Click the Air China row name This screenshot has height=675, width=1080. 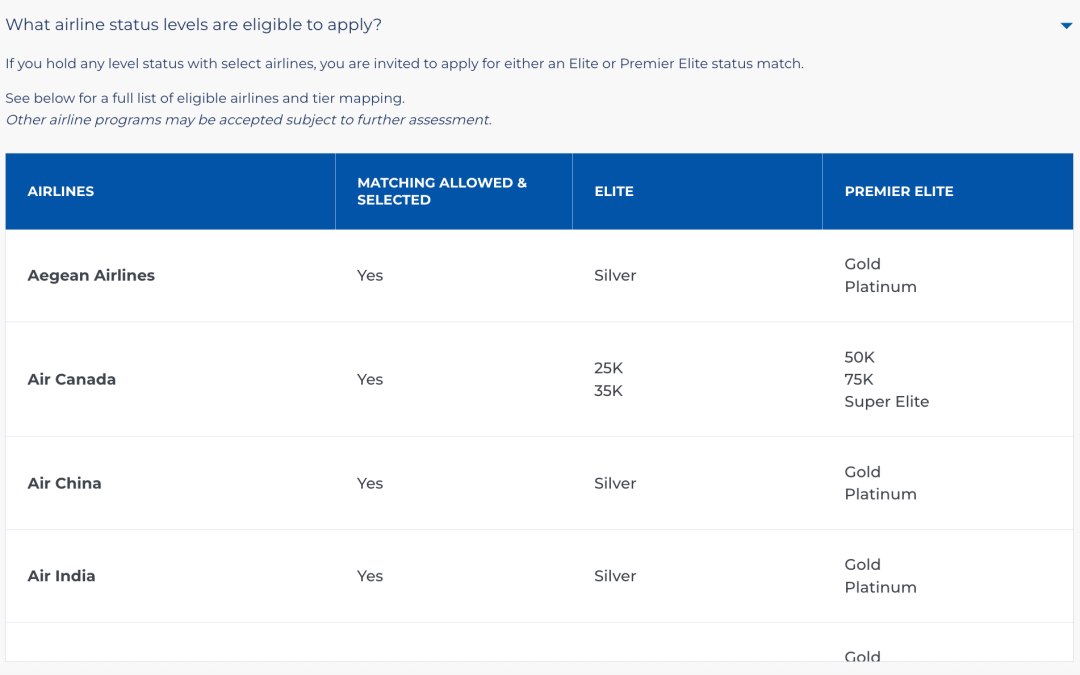(x=64, y=484)
